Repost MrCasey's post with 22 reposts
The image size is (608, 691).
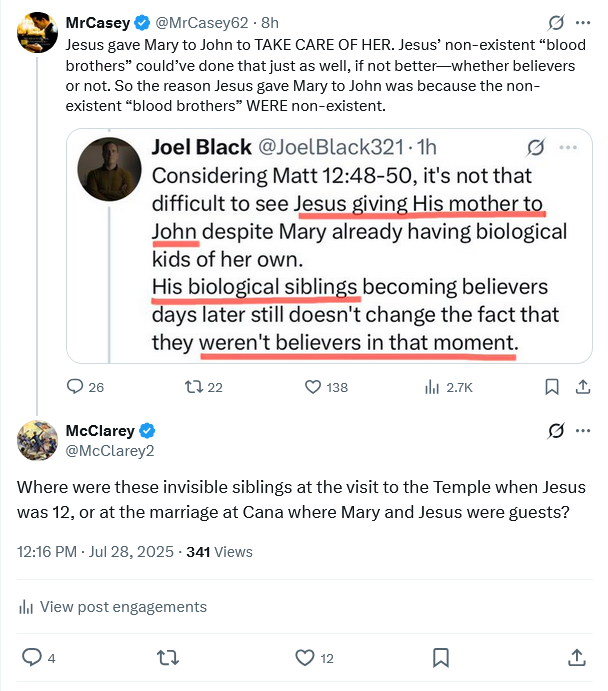(190, 387)
